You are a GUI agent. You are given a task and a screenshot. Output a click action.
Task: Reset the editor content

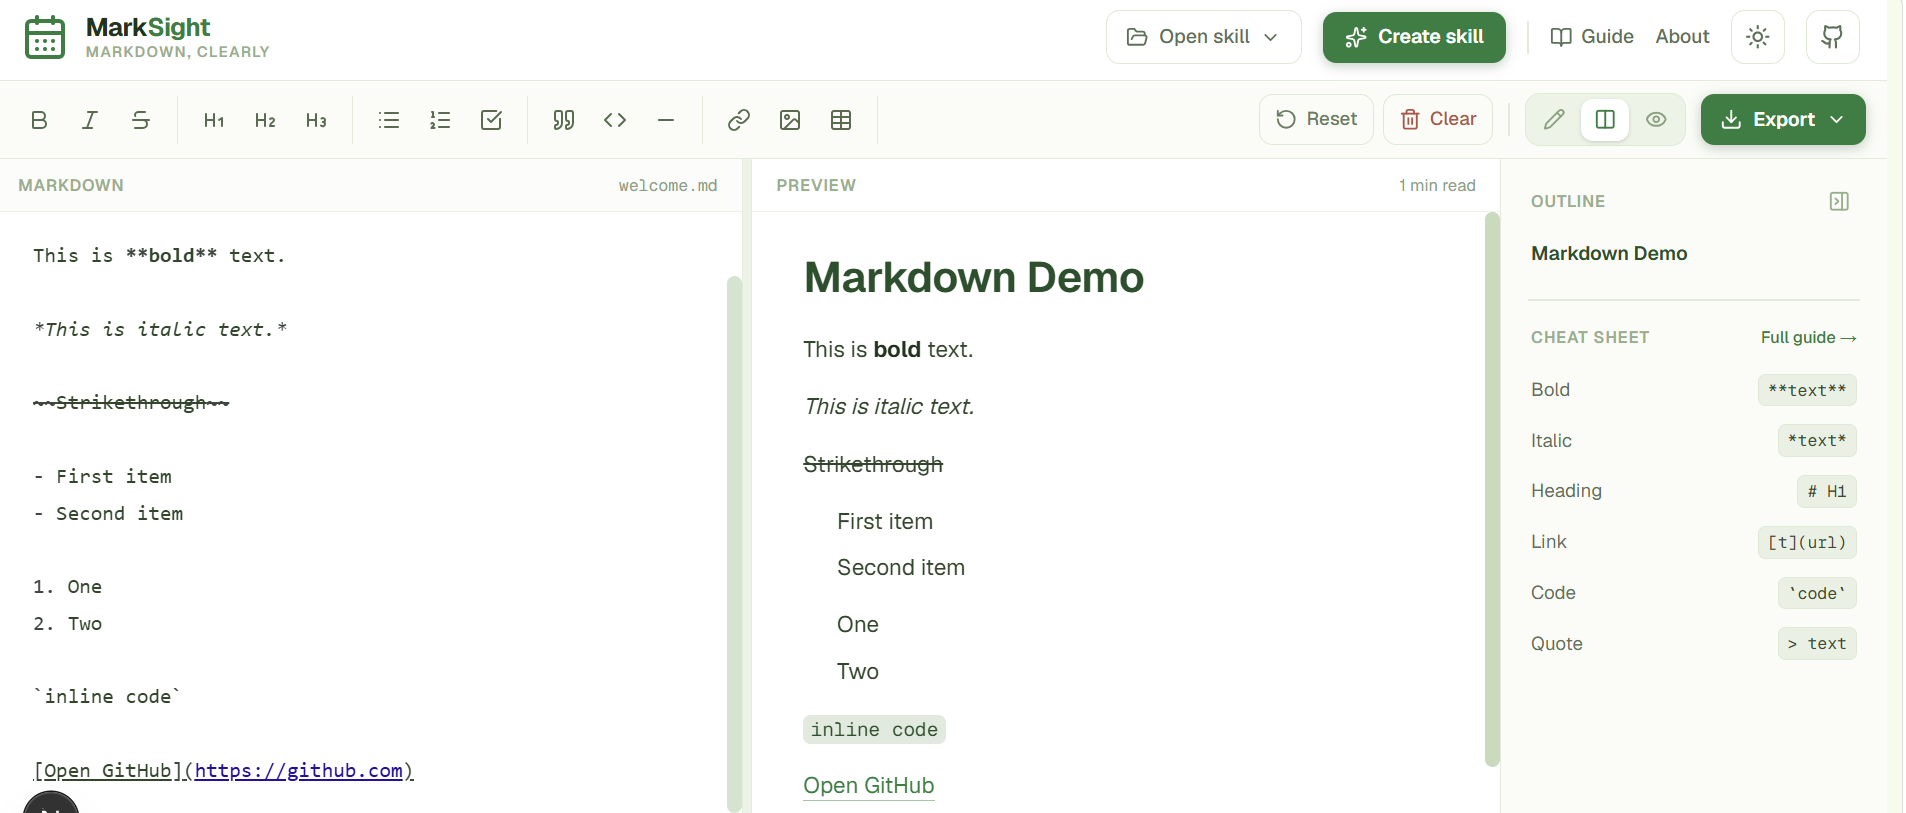(1316, 119)
